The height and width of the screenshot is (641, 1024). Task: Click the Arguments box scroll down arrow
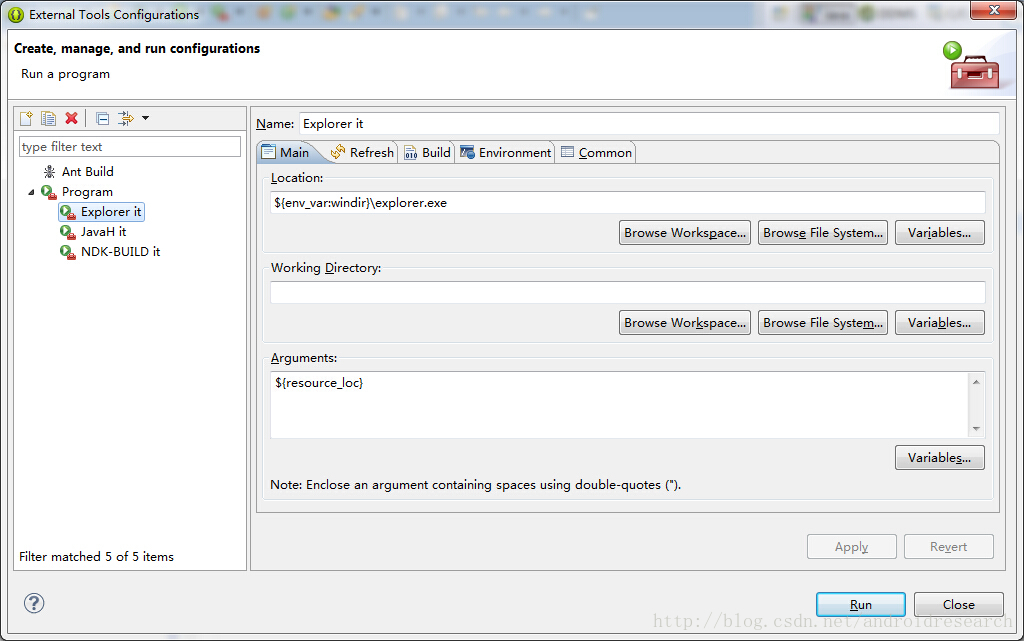point(976,429)
